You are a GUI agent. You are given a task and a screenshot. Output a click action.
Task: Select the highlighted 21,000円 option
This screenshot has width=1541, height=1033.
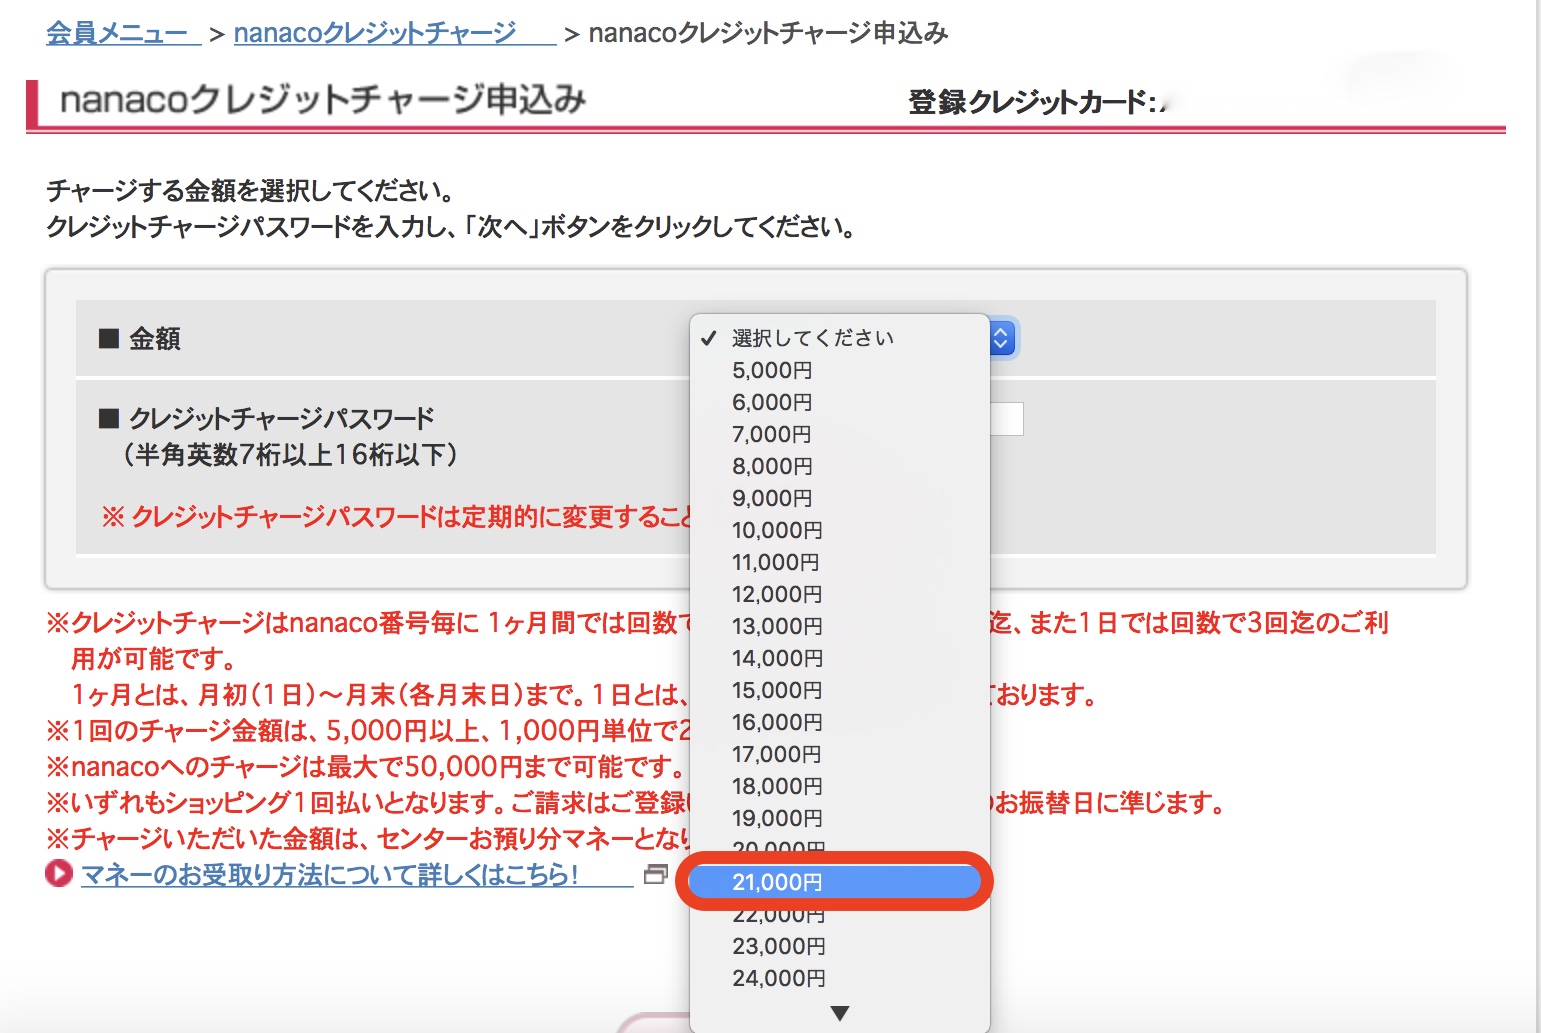point(834,882)
